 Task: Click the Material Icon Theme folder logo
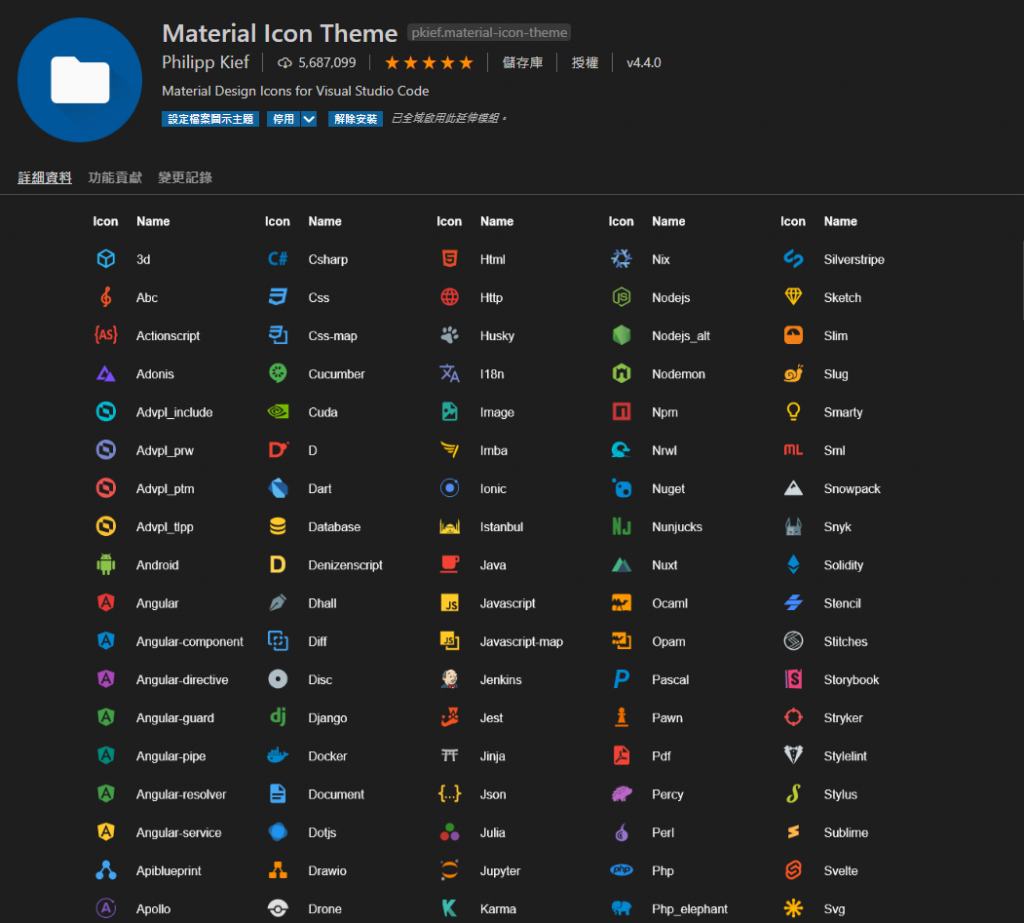point(80,80)
